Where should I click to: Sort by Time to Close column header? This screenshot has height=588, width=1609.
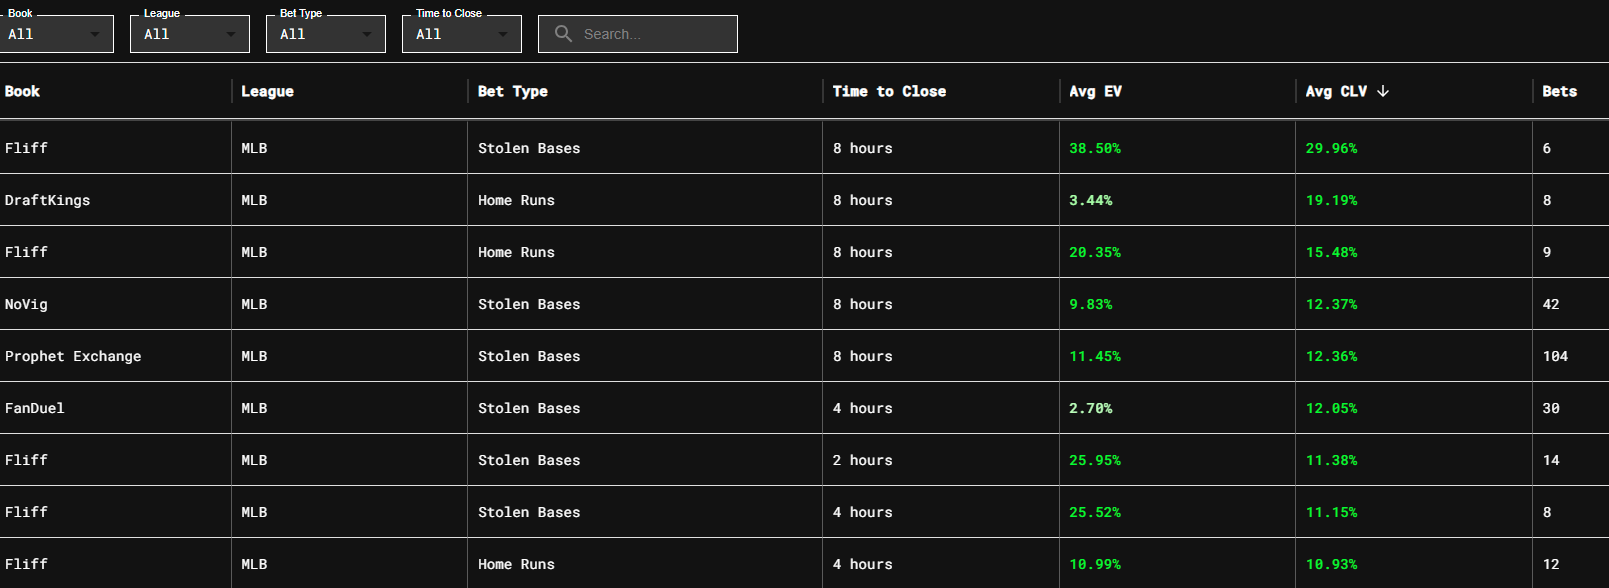pos(889,91)
